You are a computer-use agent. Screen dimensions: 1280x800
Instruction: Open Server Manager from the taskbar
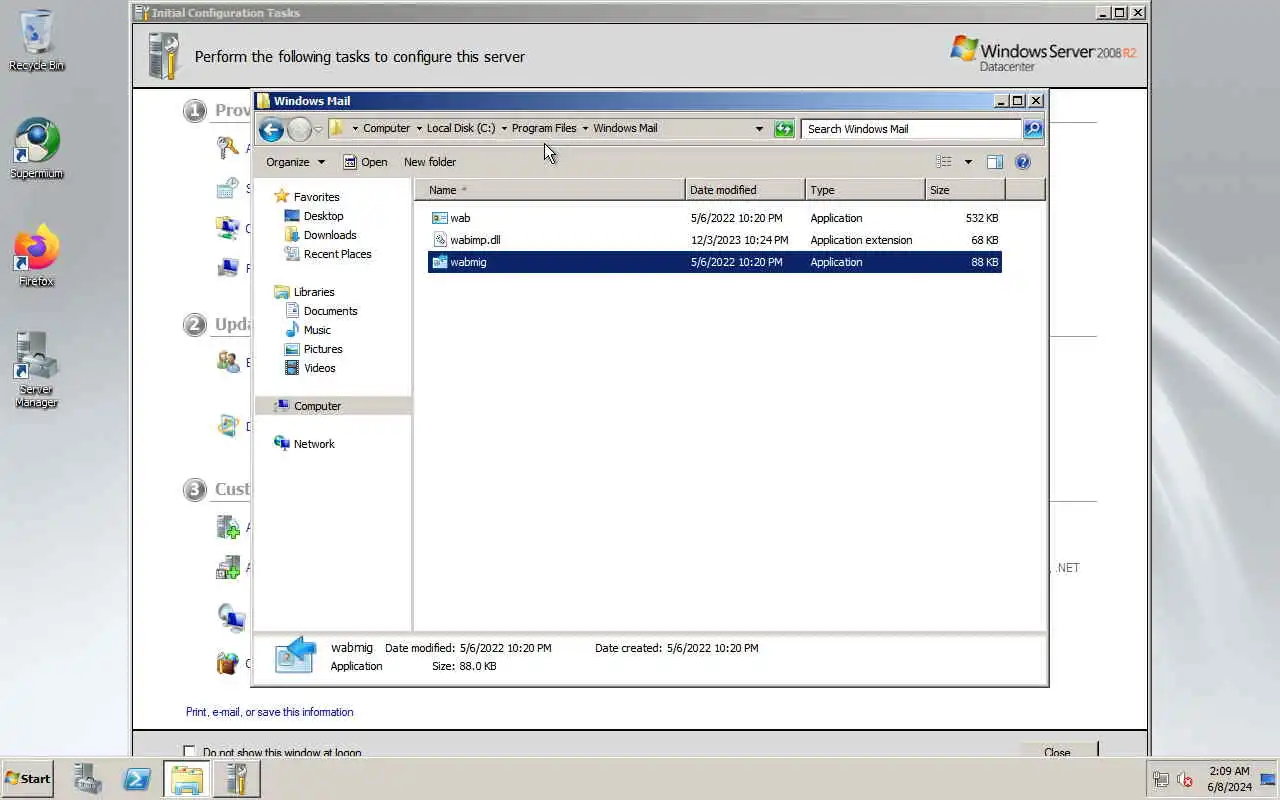[88, 779]
